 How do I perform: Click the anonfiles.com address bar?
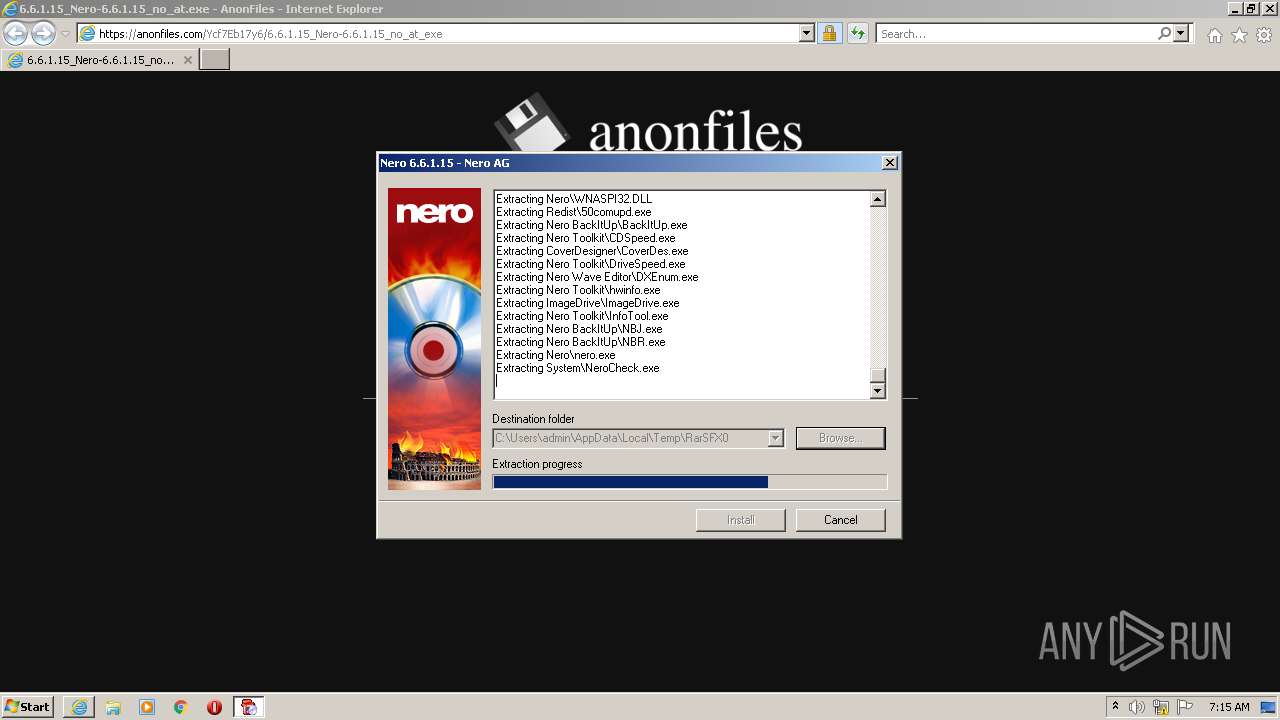[438, 33]
